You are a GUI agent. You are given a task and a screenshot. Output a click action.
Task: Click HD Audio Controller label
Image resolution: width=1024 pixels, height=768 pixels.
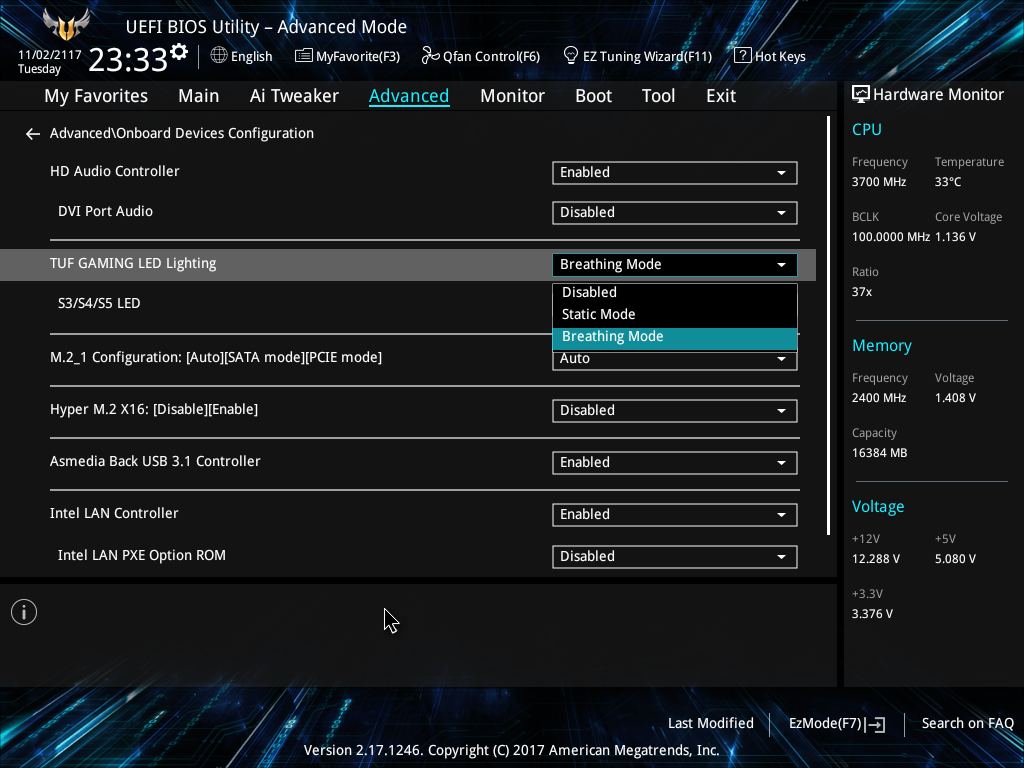click(114, 171)
